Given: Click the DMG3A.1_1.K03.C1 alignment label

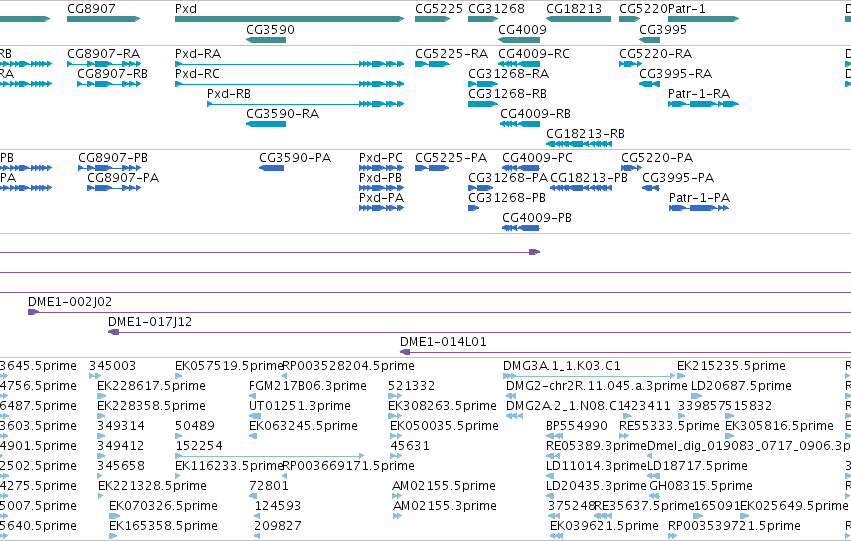Looking at the screenshot, I should 561,366.
